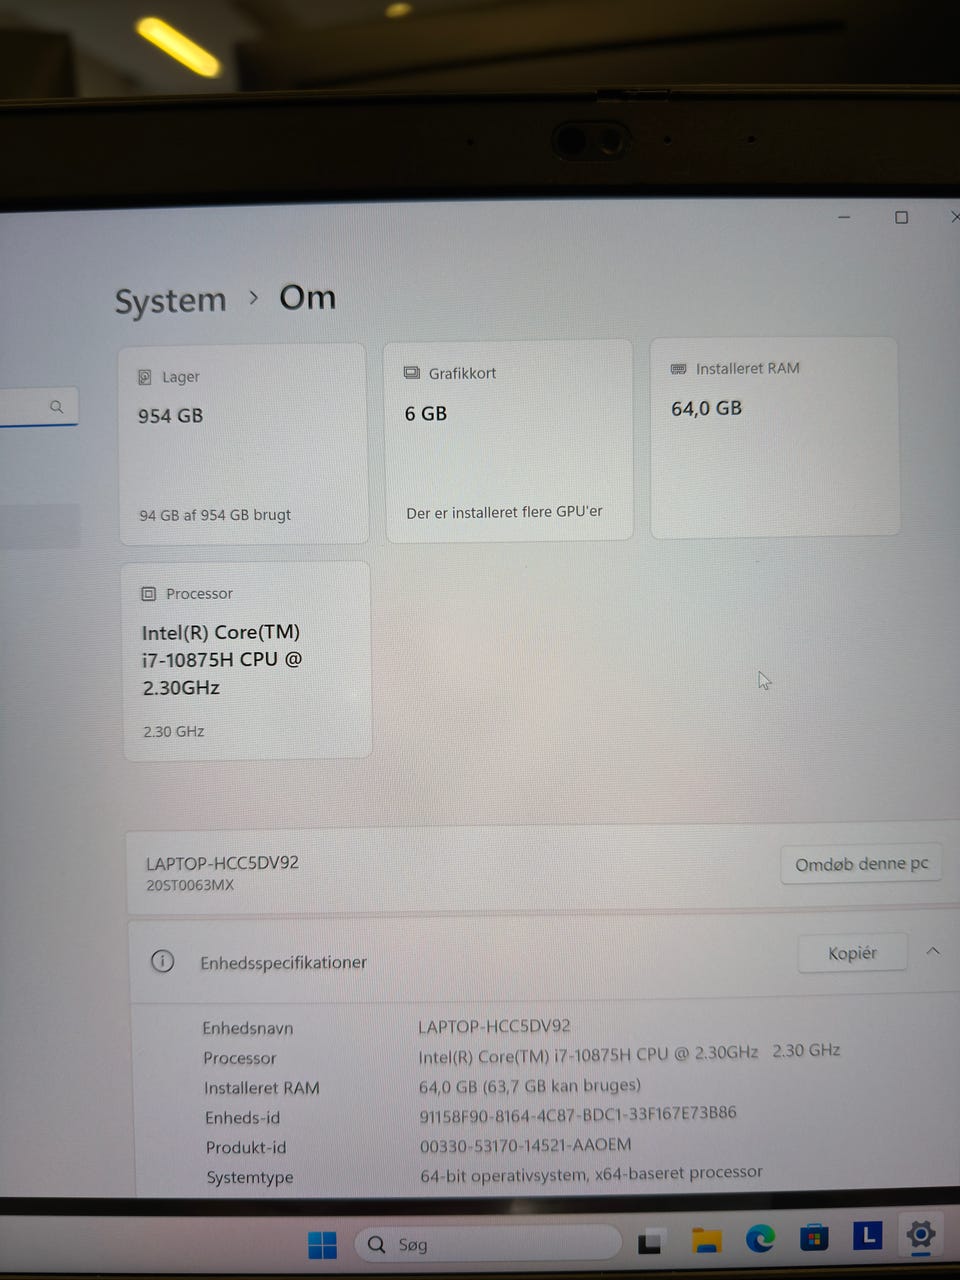This screenshot has height=1280, width=960.
Task: Click the 64,0 GB value in the RAM card
Action: (706, 408)
